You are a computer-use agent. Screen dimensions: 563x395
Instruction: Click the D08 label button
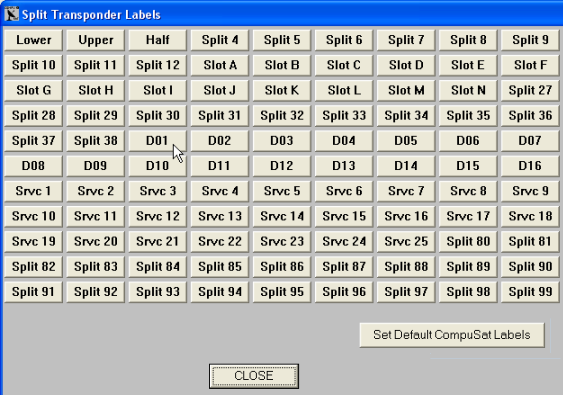[x=33, y=166]
